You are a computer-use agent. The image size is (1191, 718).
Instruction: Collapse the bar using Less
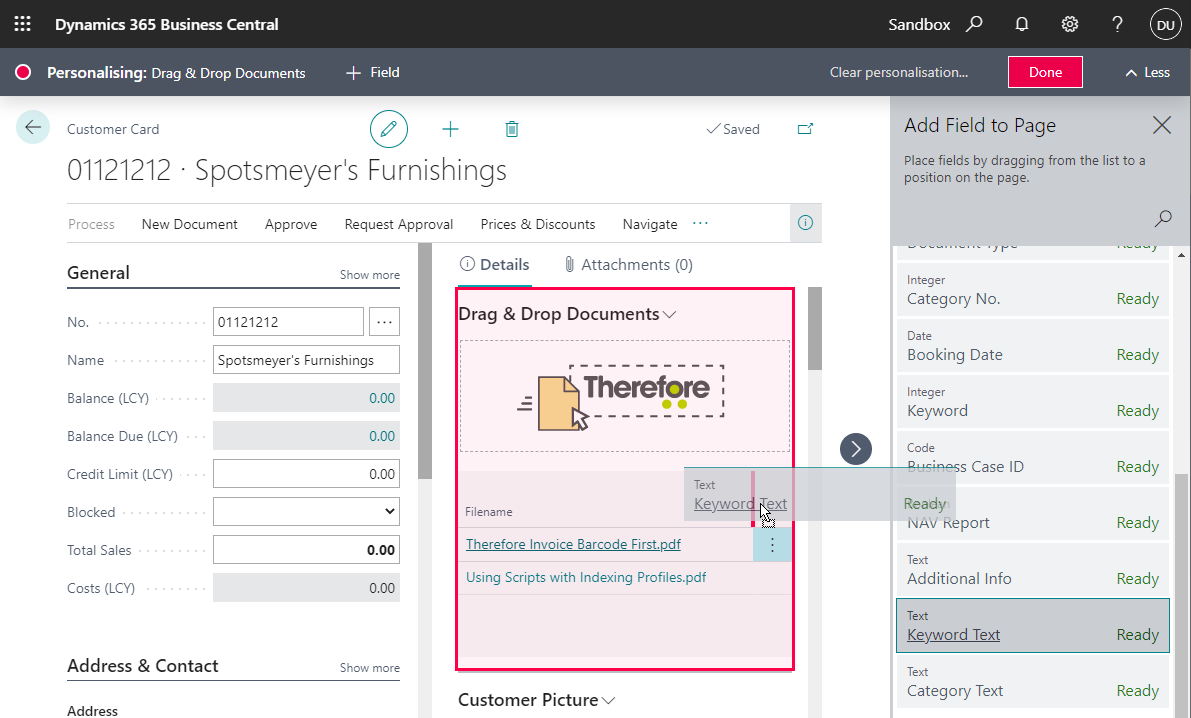tap(1147, 72)
